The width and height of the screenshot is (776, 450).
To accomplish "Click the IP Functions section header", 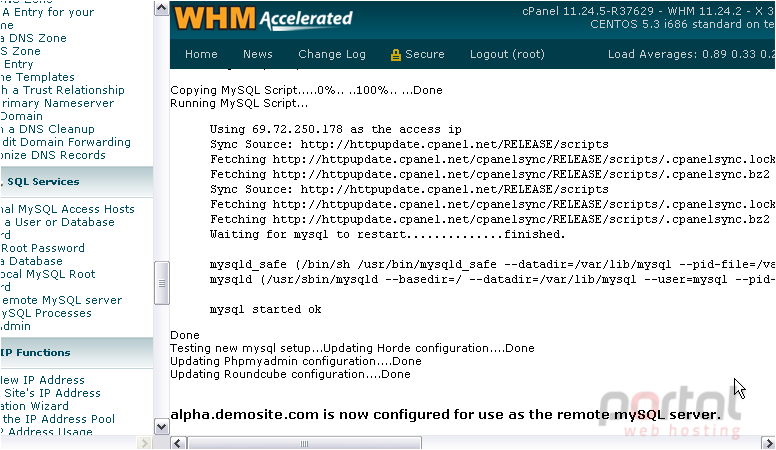I will click(76, 352).
